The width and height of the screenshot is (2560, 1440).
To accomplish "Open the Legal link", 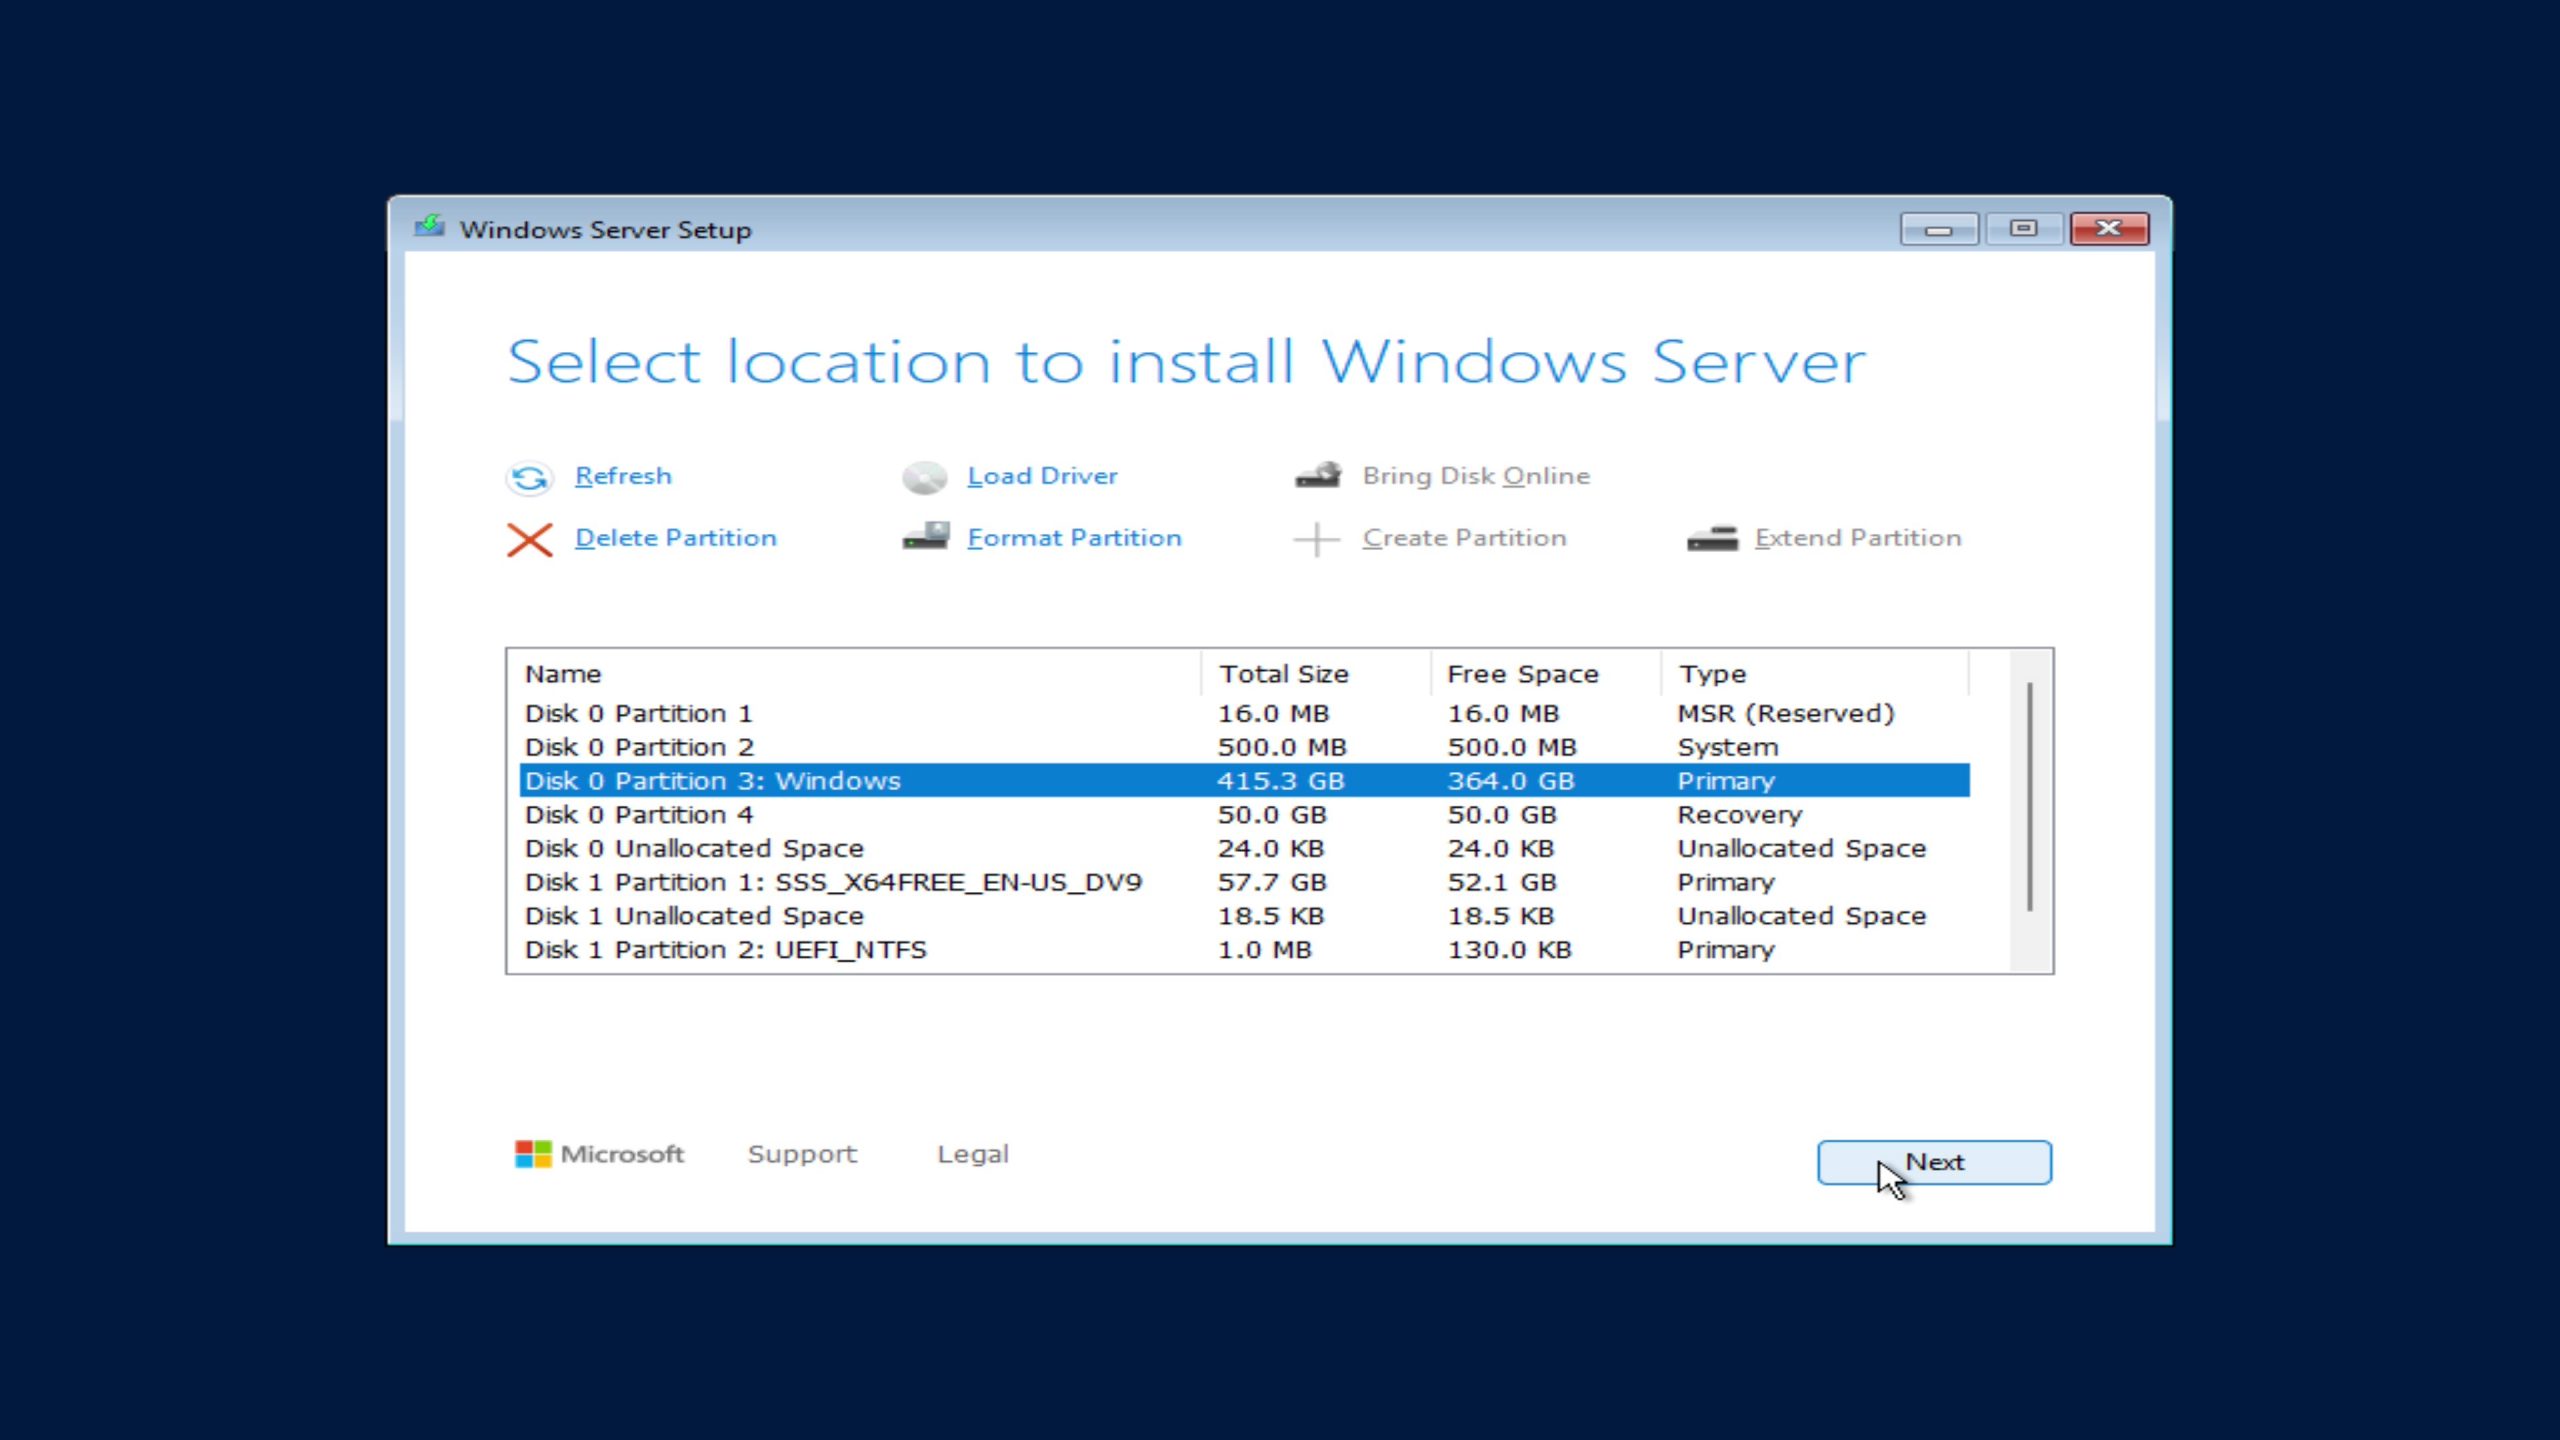I will (972, 1153).
